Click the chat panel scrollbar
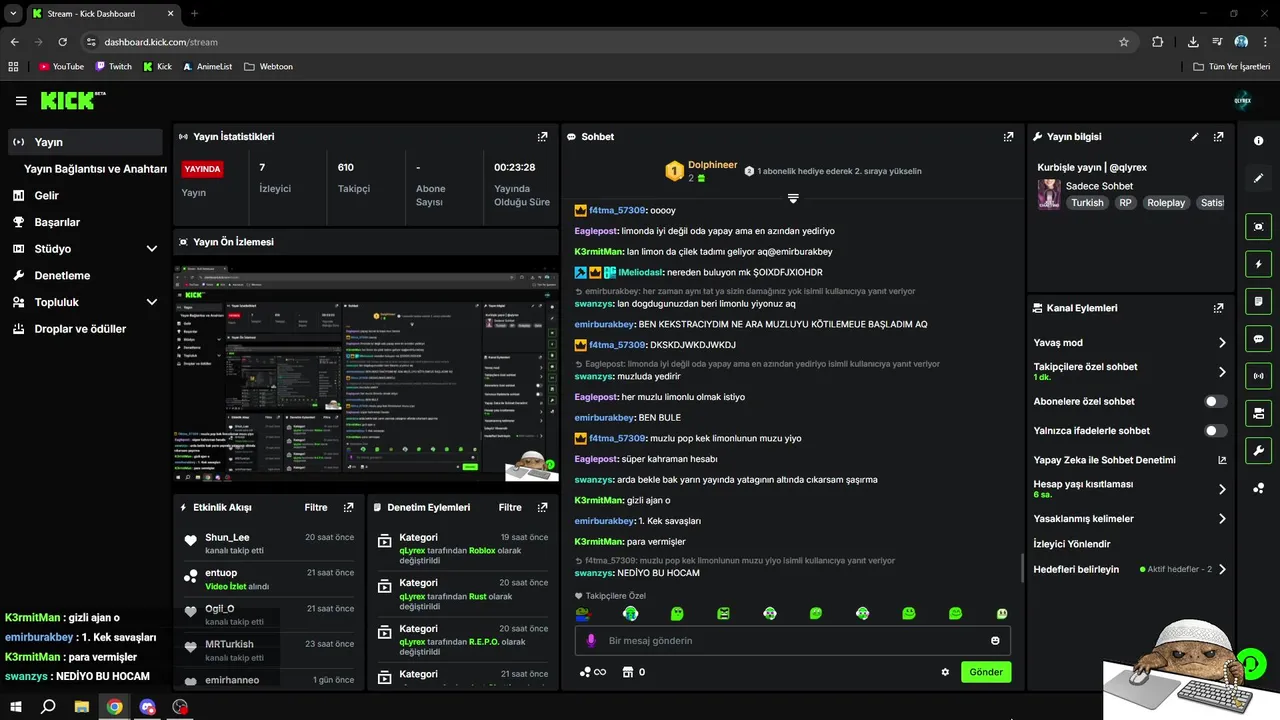Image resolution: width=1280 pixels, height=720 pixels. tap(1021, 568)
